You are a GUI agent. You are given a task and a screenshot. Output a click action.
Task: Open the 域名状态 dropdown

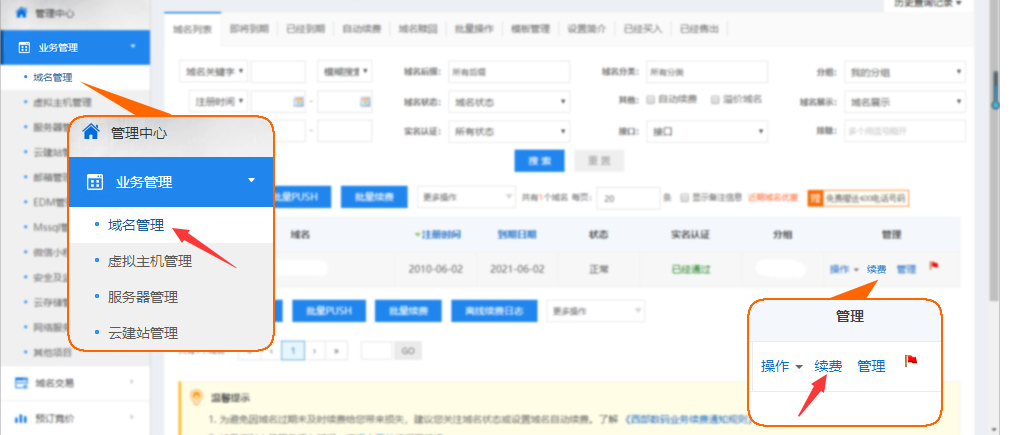[x=509, y=101]
